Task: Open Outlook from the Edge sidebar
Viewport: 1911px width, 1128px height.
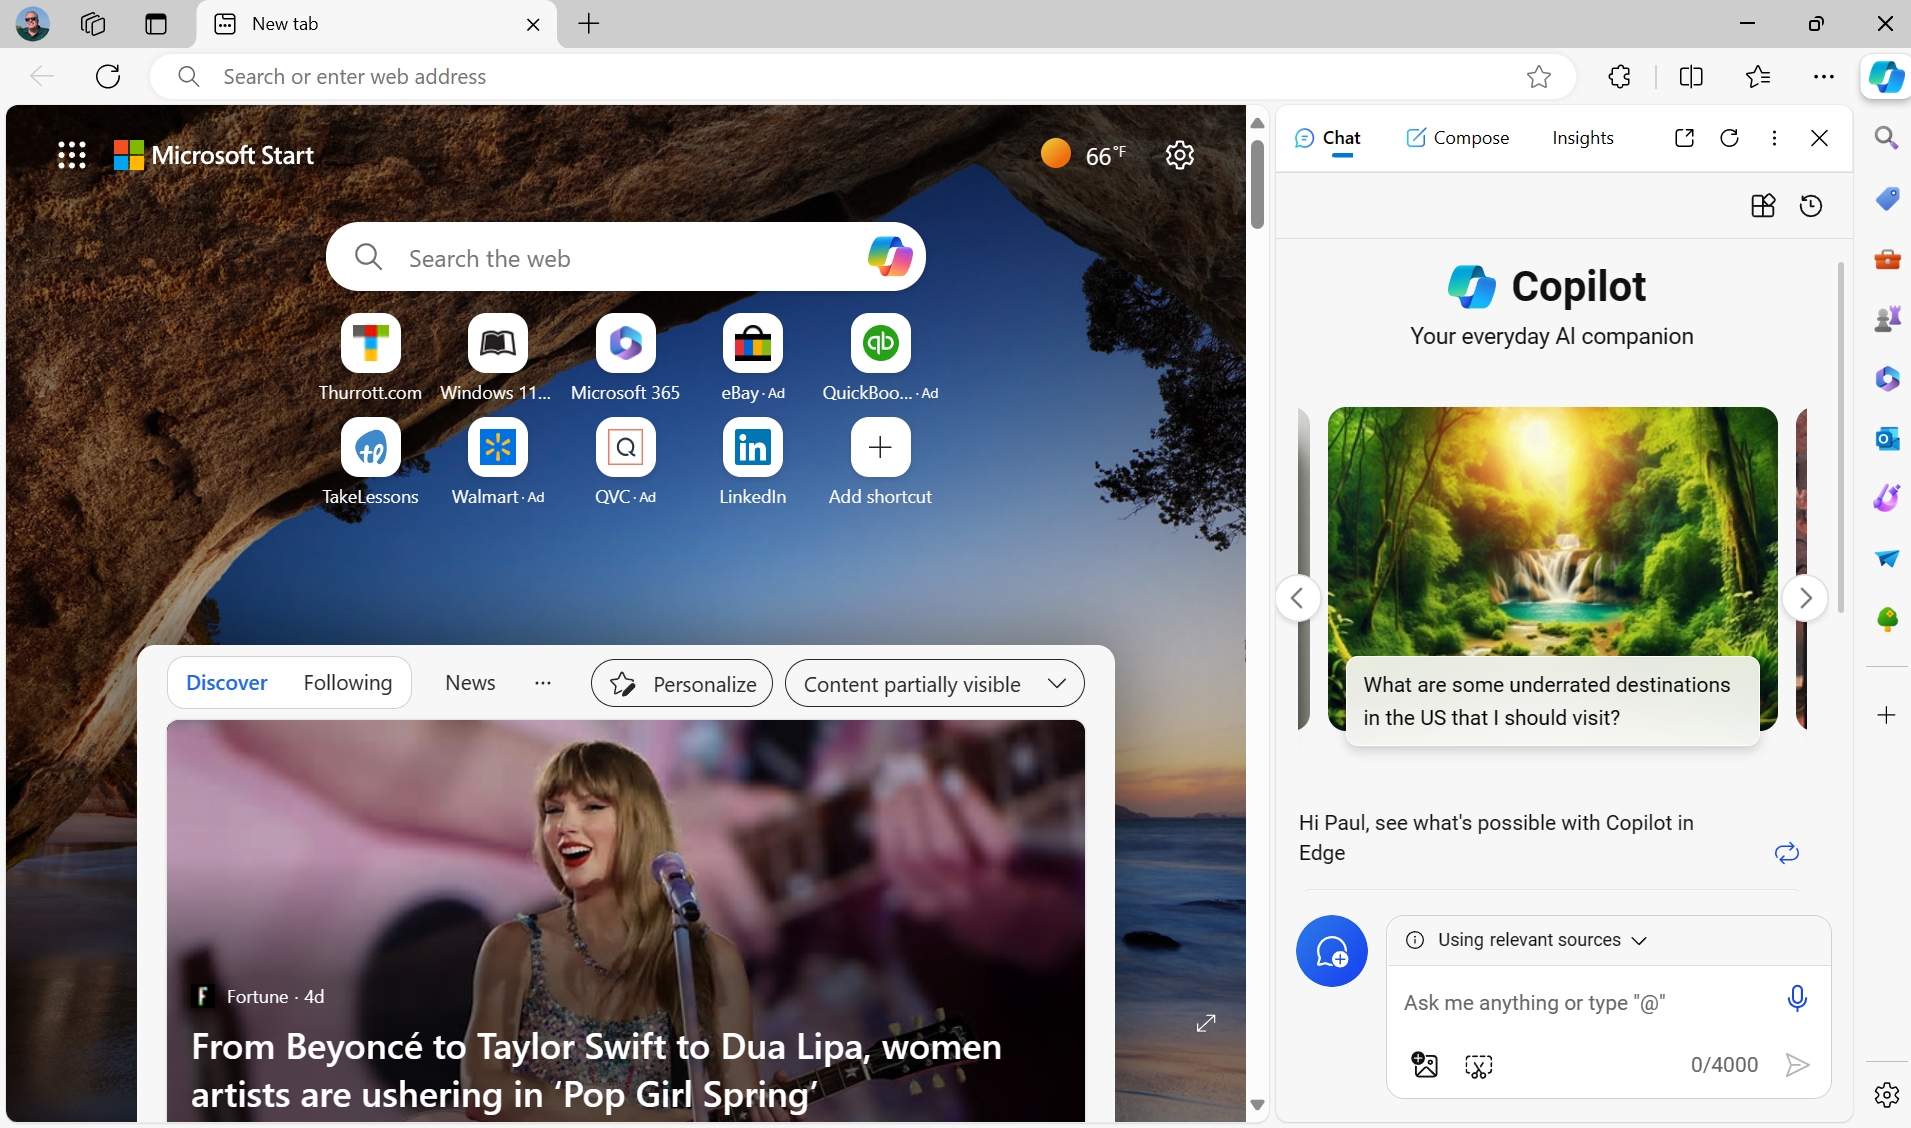Action: tap(1886, 439)
